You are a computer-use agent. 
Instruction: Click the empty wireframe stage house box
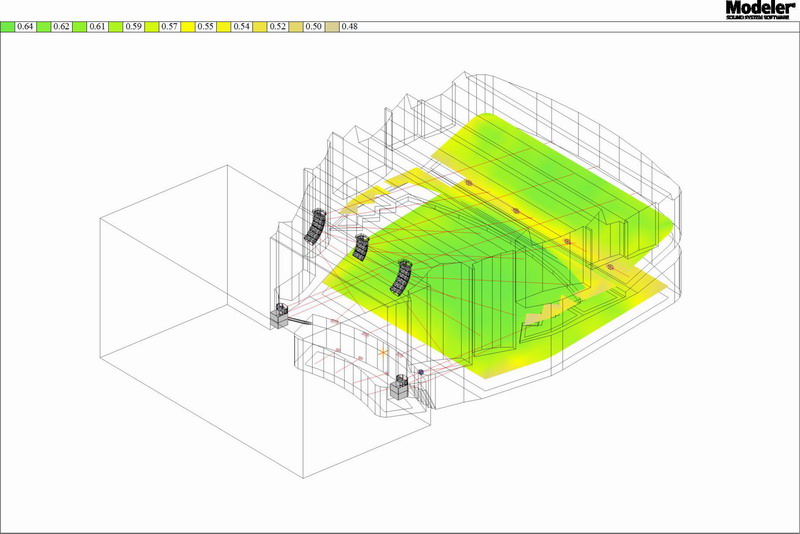coord(170,330)
